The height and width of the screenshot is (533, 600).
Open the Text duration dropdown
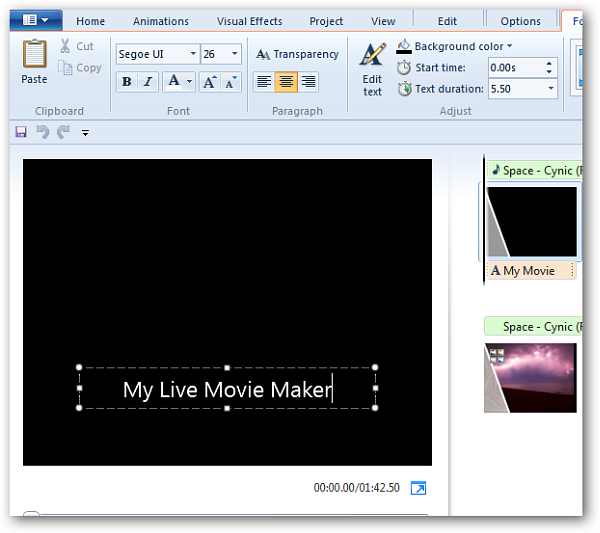(551, 89)
